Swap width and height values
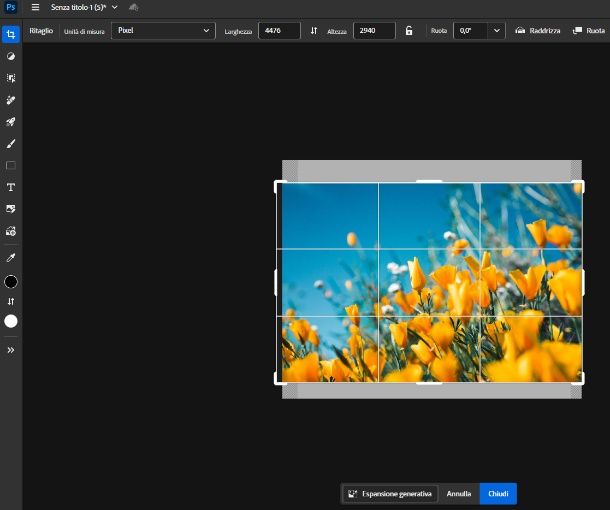Screen dimensions: 610x510 [314, 30]
